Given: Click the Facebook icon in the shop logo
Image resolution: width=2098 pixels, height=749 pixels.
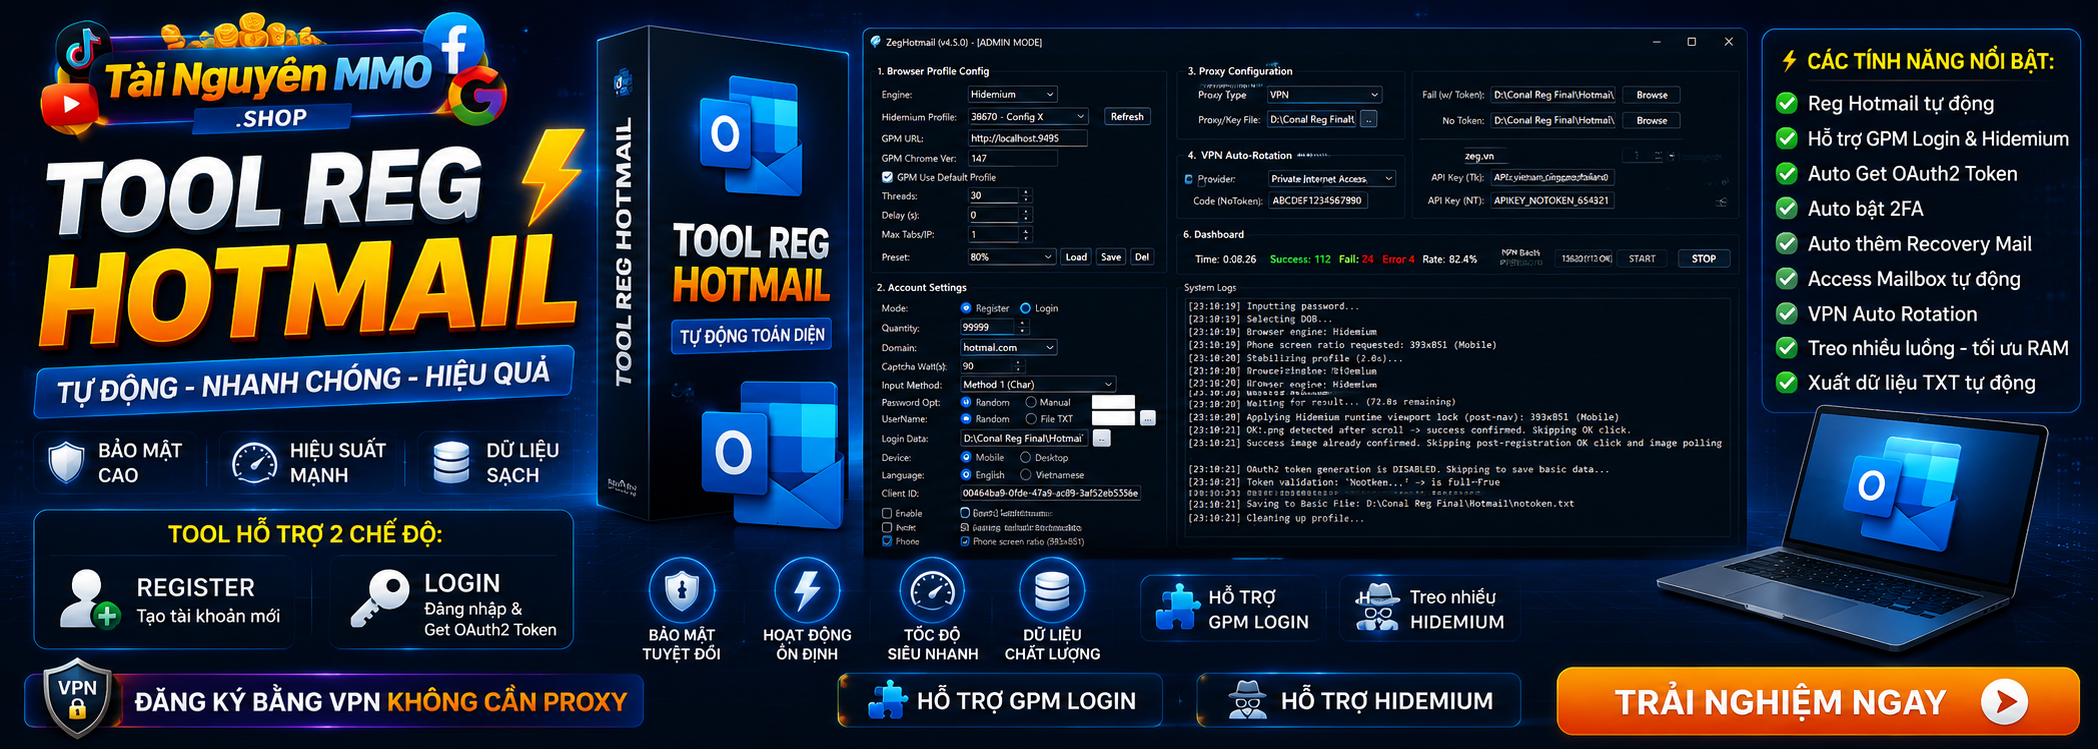Looking at the screenshot, I should 455,42.
